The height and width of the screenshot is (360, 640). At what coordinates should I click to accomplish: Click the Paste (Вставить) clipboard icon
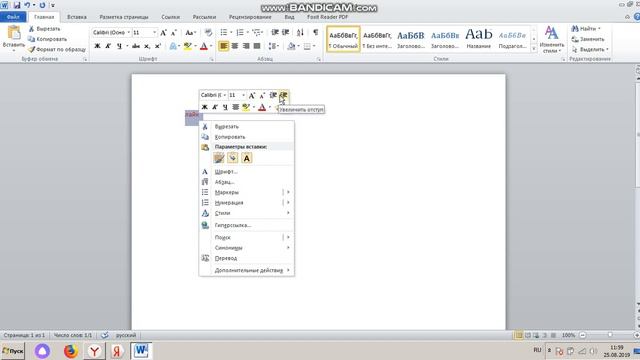[x=13, y=33]
